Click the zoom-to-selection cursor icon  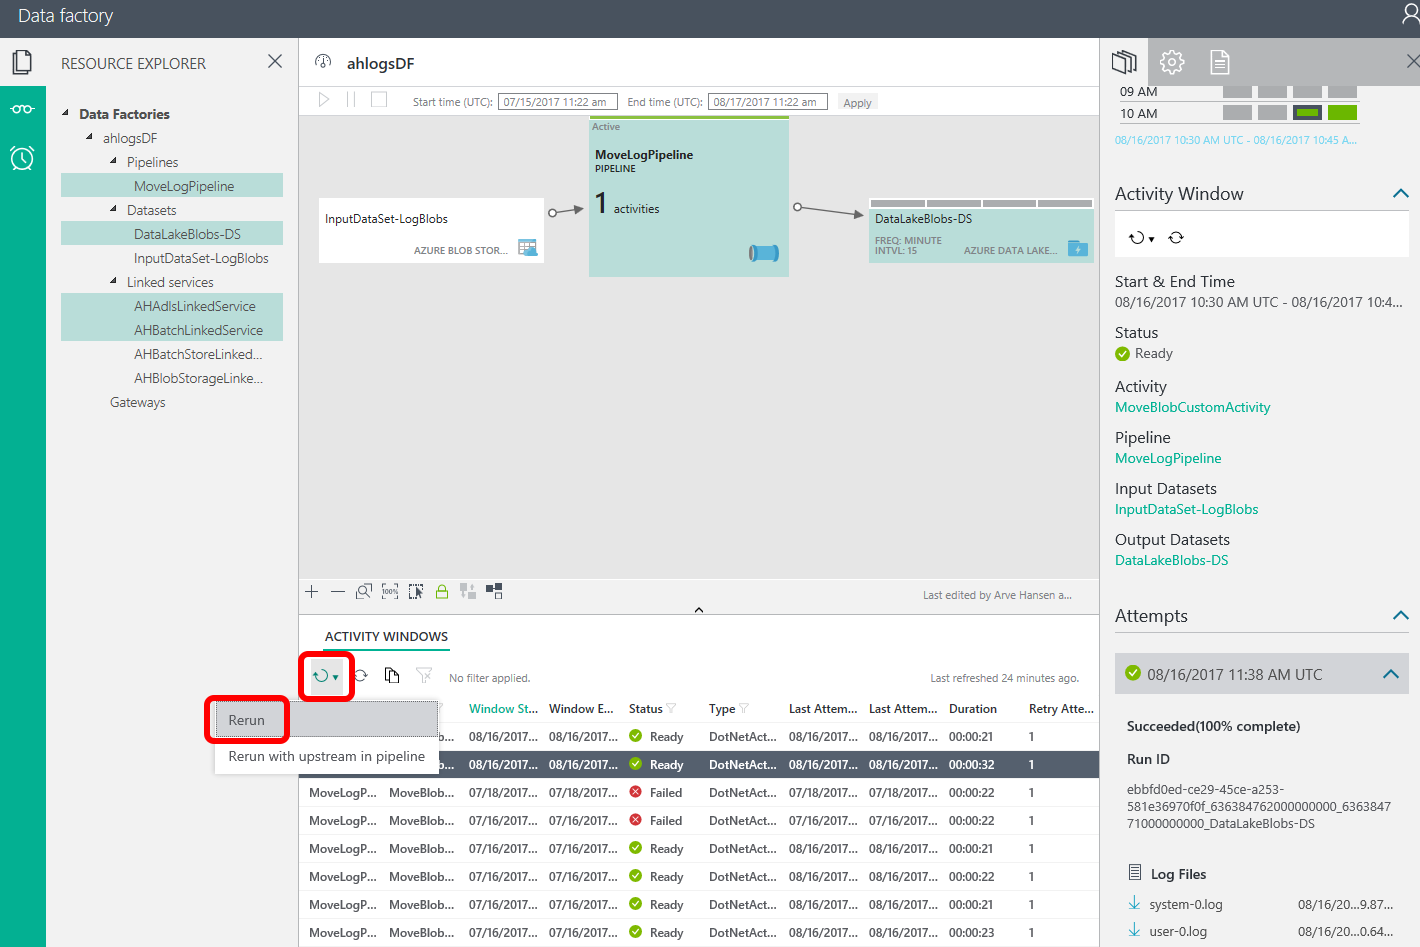[x=416, y=592]
